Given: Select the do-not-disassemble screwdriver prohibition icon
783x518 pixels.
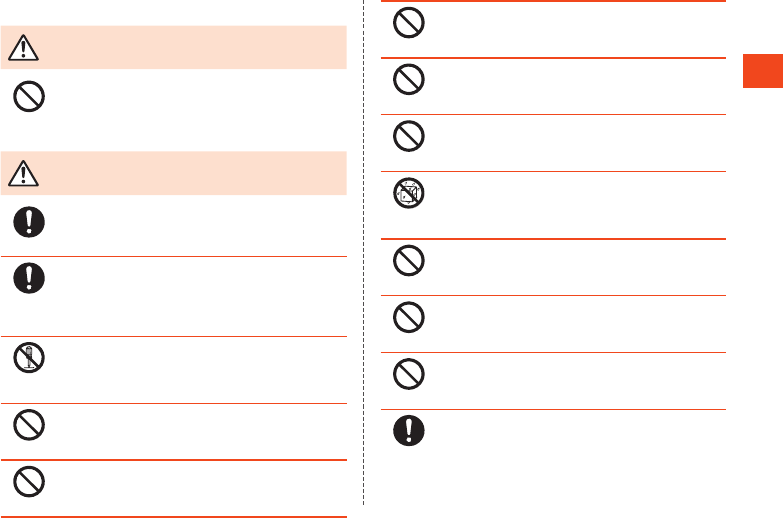Looking at the screenshot, I should point(29,358).
